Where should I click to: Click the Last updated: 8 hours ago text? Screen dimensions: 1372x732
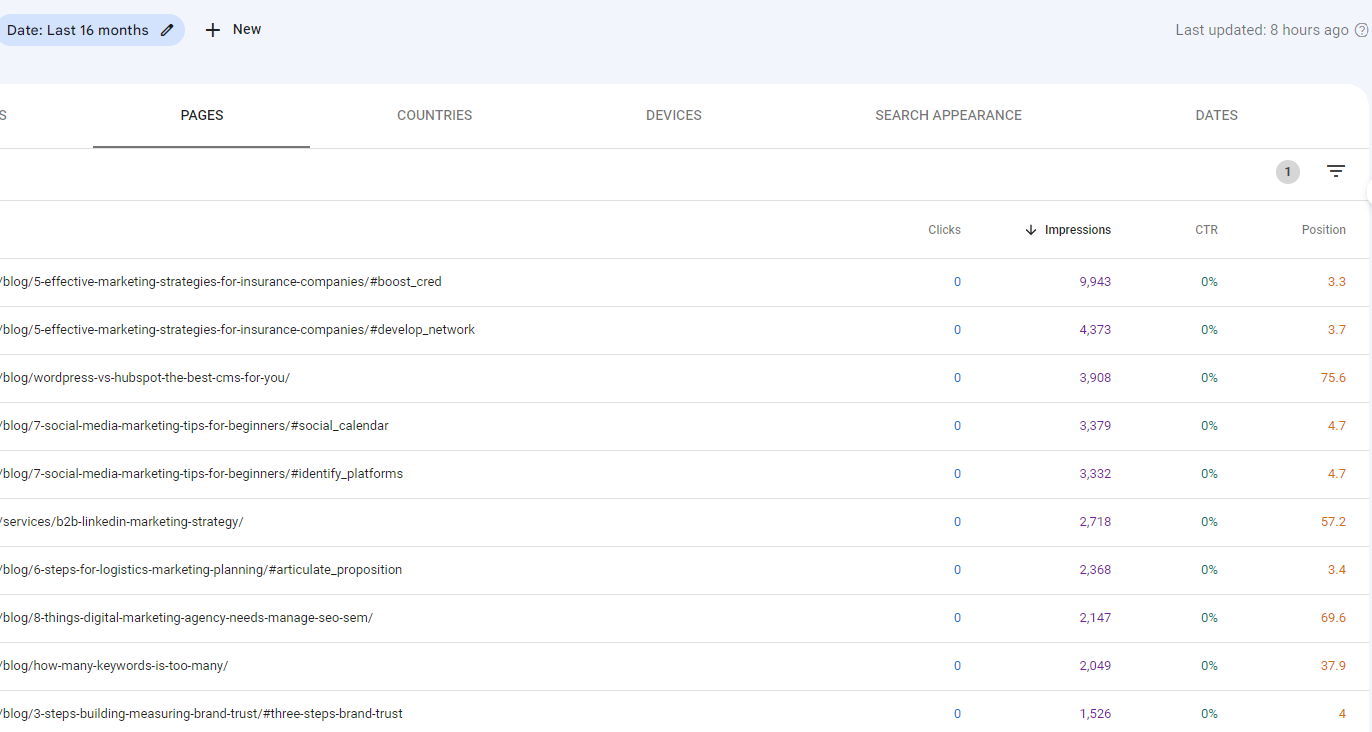[x=1262, y=30]
